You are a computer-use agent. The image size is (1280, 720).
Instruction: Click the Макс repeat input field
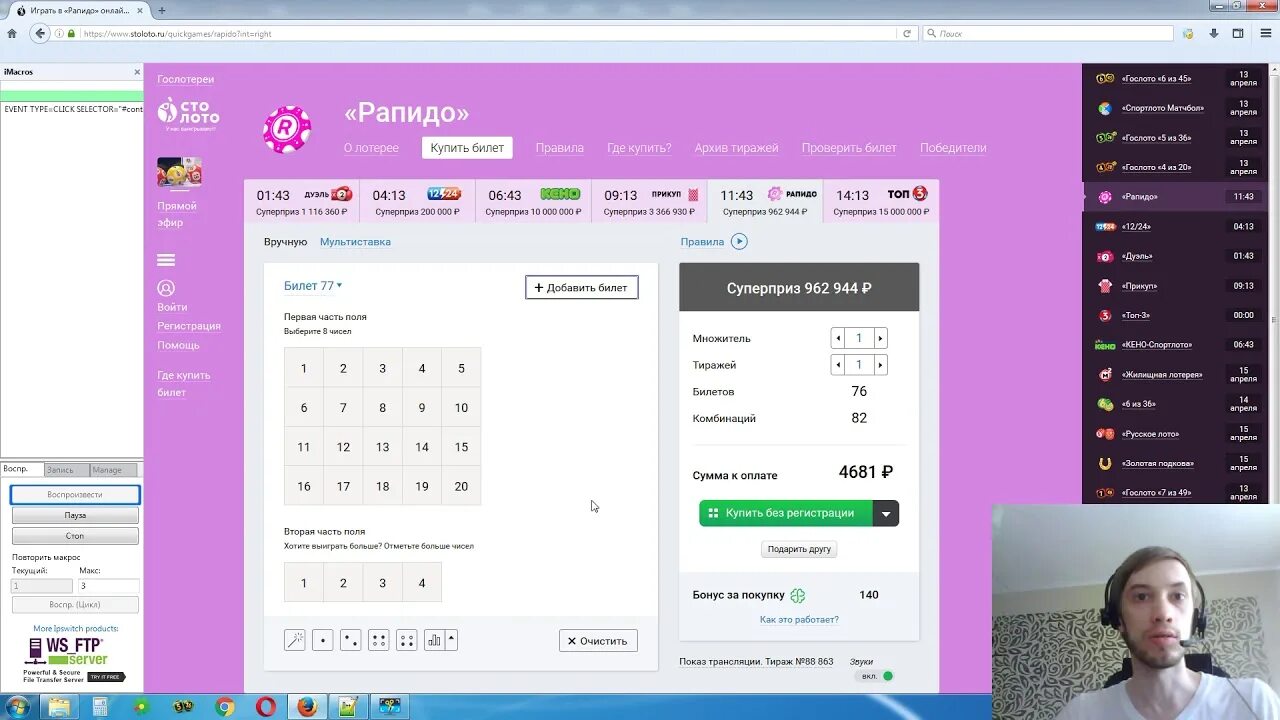(108, 586)
